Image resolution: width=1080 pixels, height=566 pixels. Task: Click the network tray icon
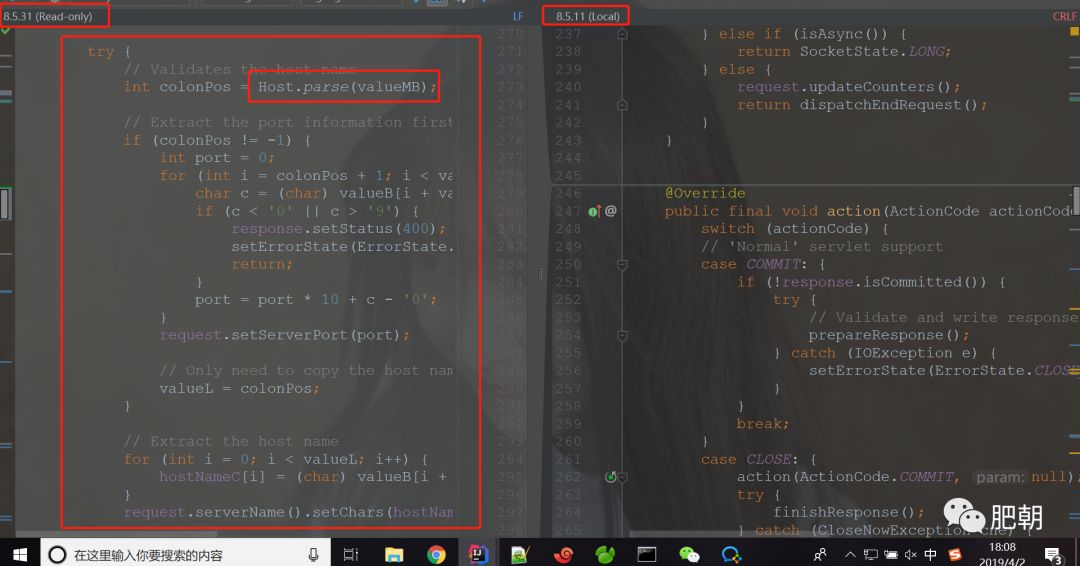871,555
